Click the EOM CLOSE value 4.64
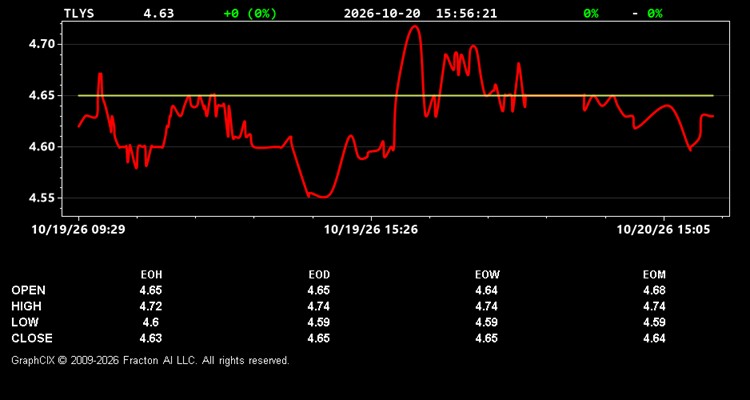This screenshot has height=400, width=750. (x=654, y=338)
